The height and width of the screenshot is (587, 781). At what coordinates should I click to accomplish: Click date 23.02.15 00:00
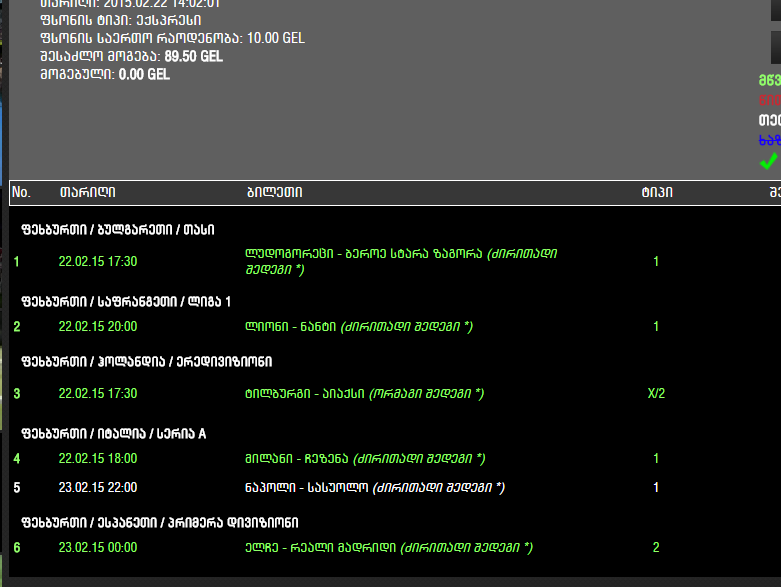(x=98, y=548)
